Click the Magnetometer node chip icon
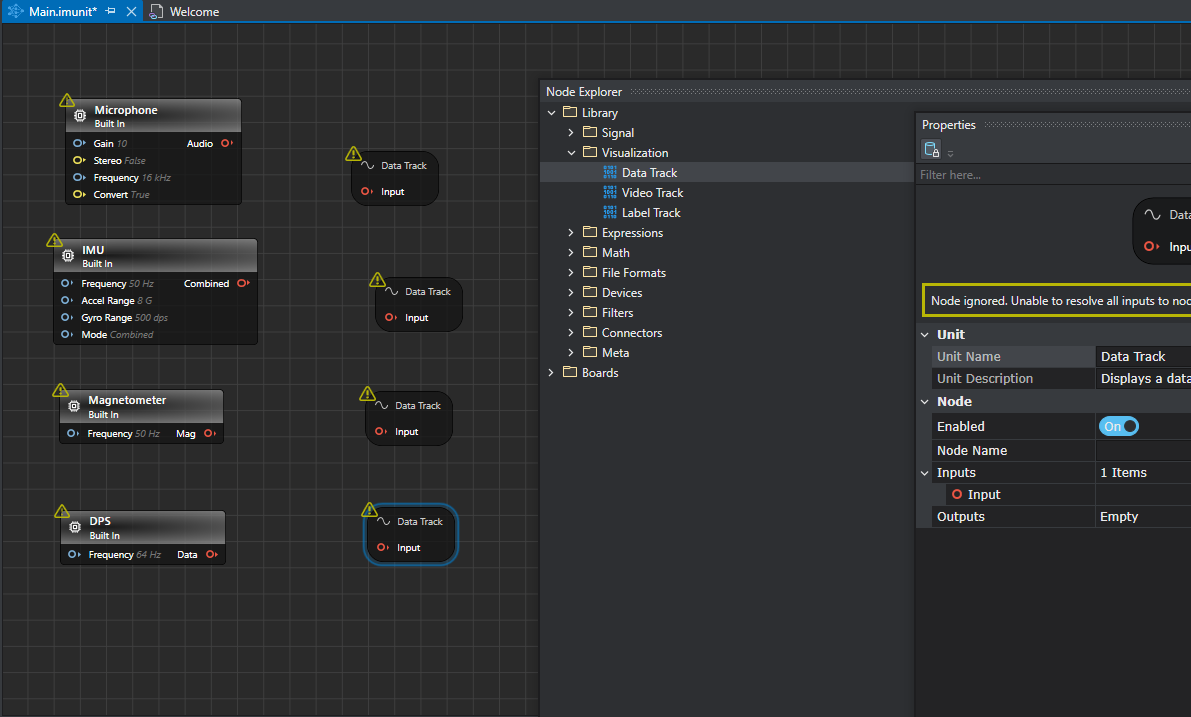1191x717 pixels. [x=74, y=406]
